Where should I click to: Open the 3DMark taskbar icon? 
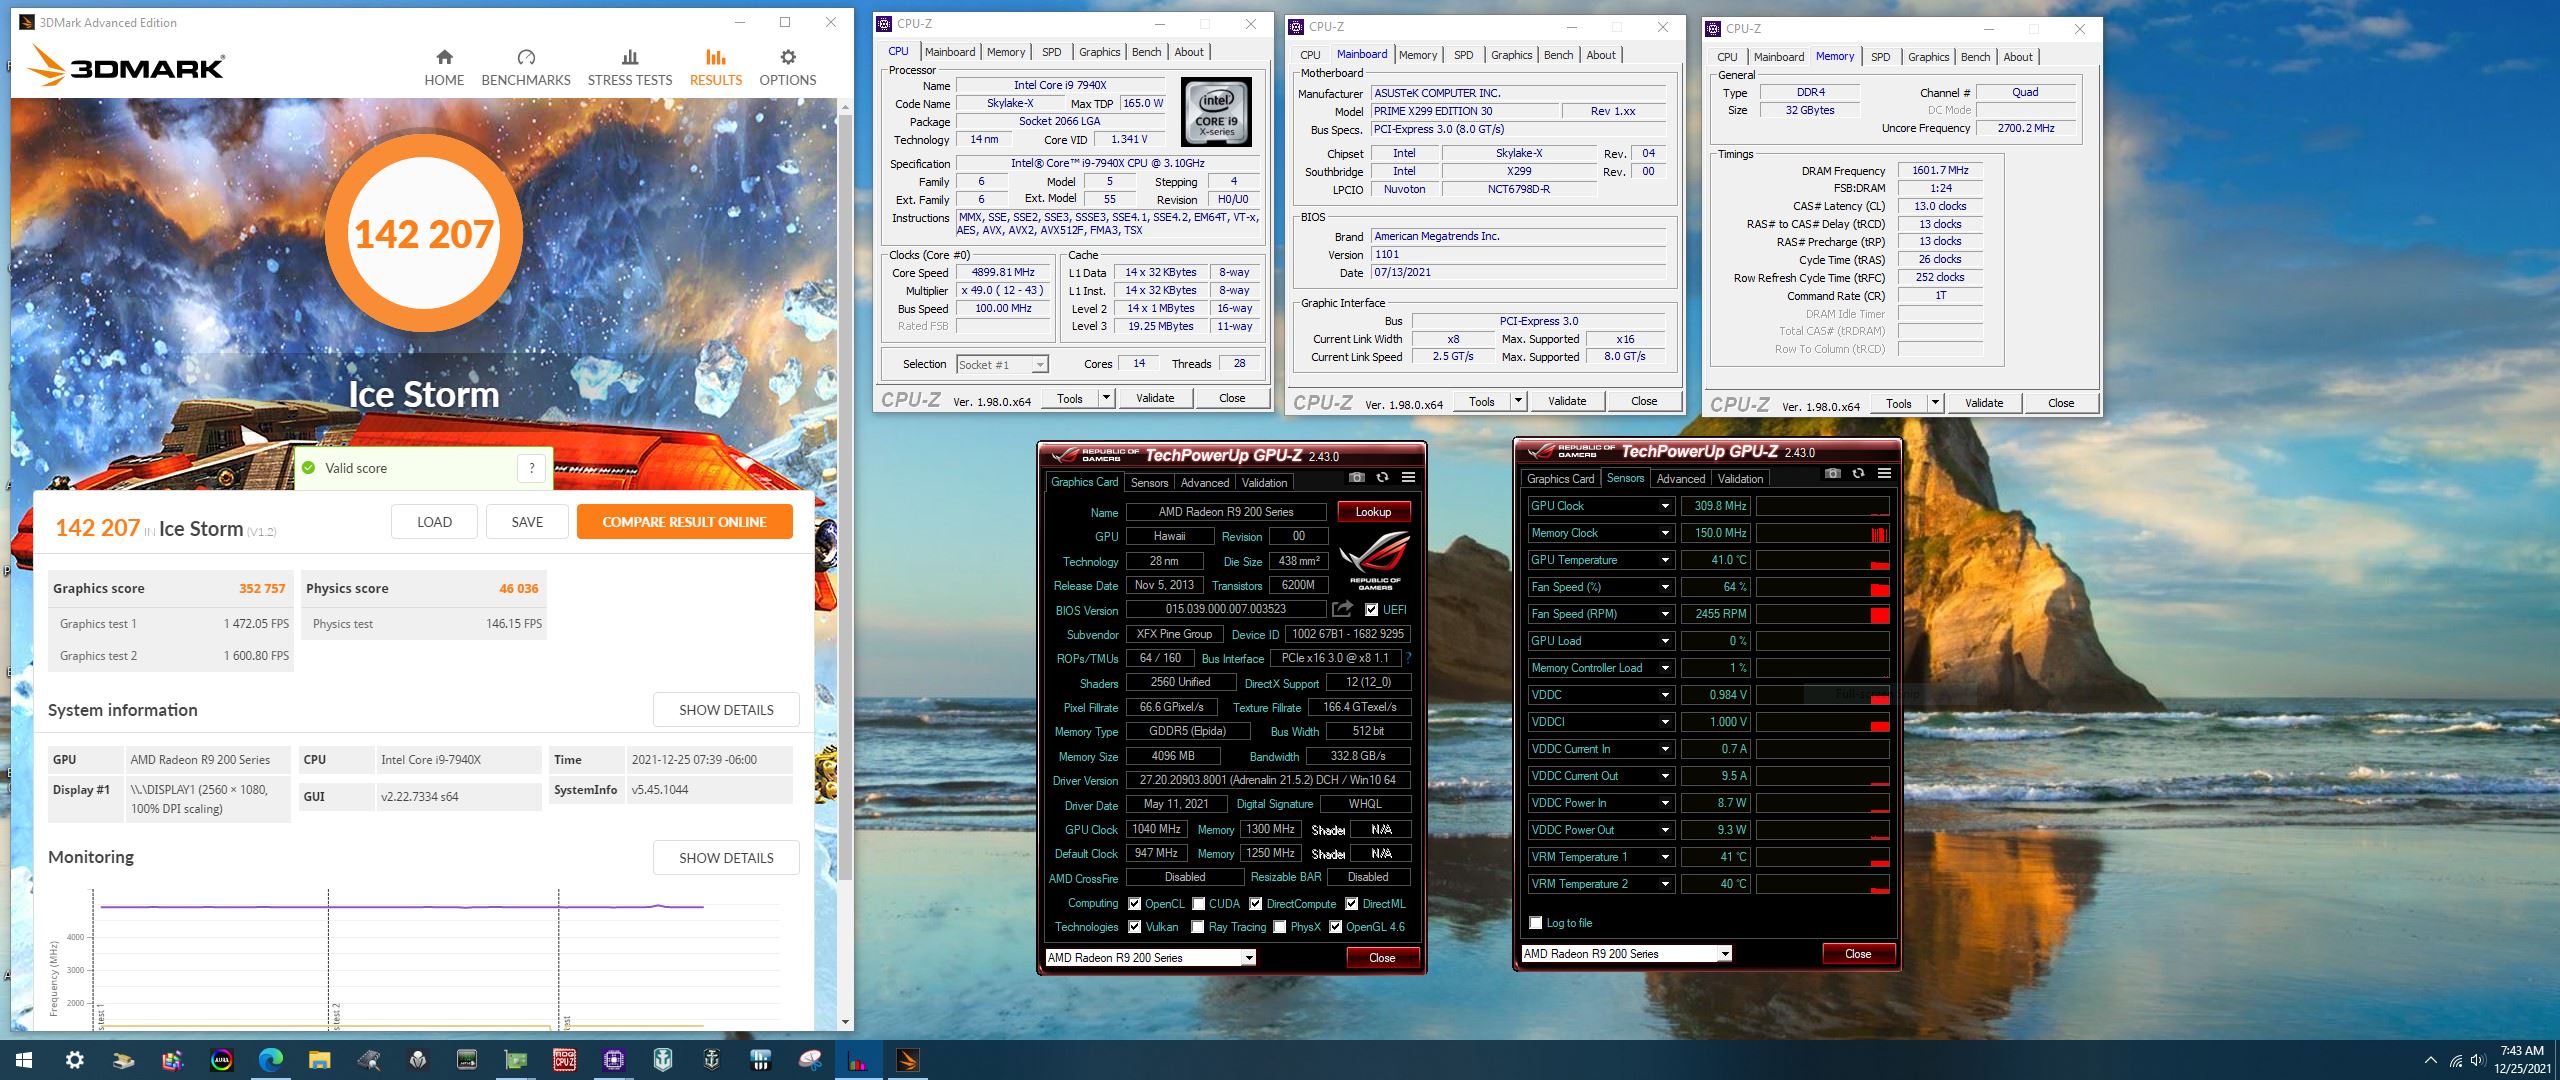(908, 1060)
